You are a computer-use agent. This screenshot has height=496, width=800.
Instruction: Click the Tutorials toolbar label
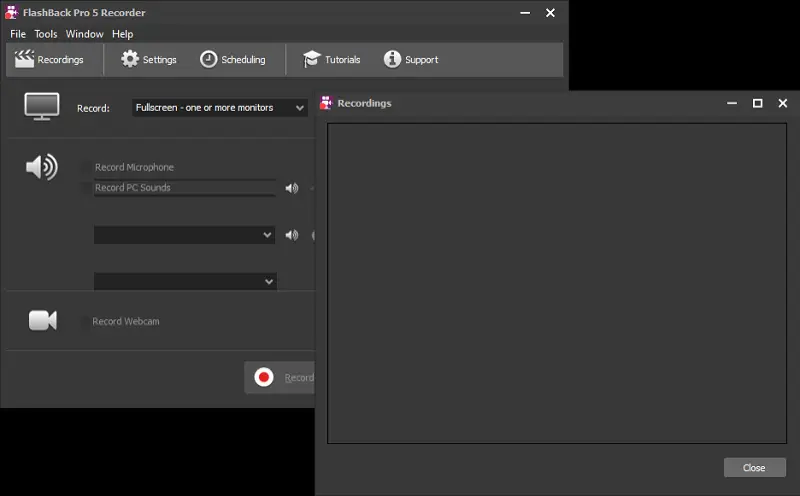point(342,60)
